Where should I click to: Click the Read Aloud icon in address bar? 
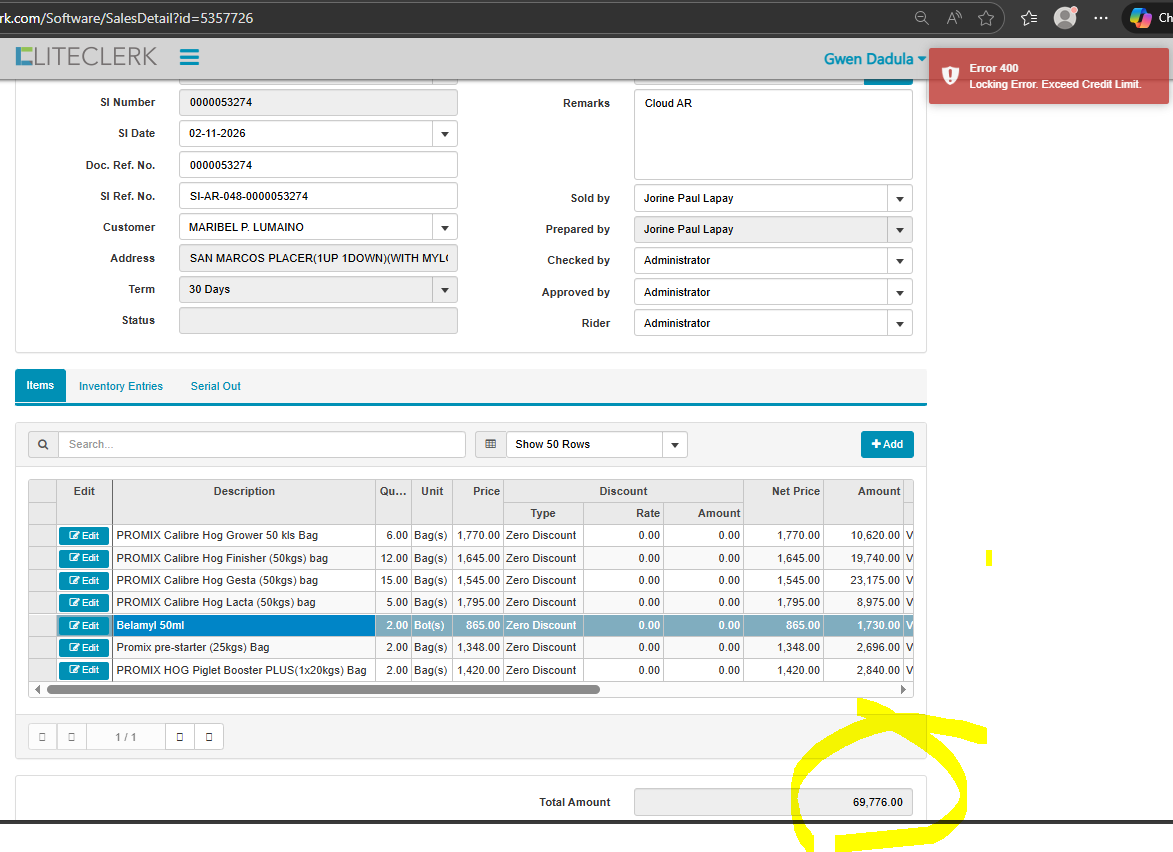click(x=954, y=18)
